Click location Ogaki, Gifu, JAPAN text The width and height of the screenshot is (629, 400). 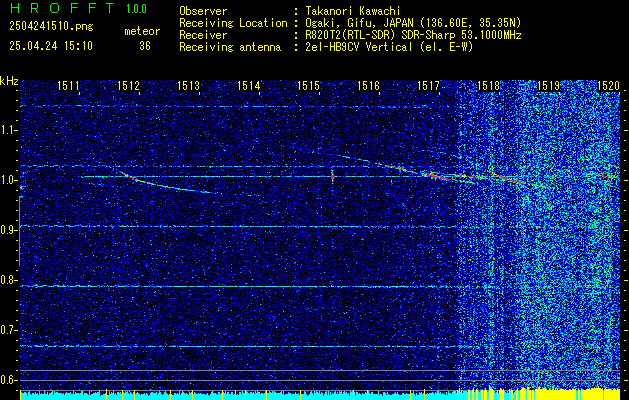(413, 23)
